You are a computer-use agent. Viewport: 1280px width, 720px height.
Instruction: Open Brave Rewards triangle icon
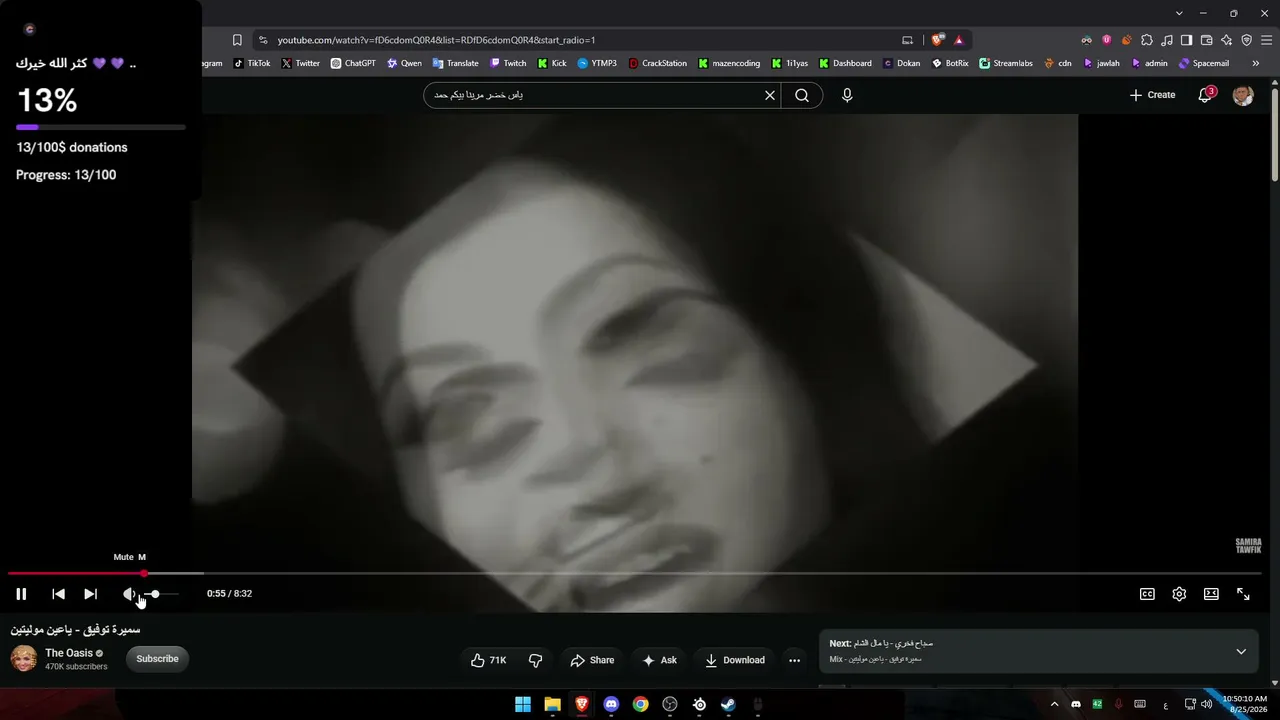[x=959, y=40]
